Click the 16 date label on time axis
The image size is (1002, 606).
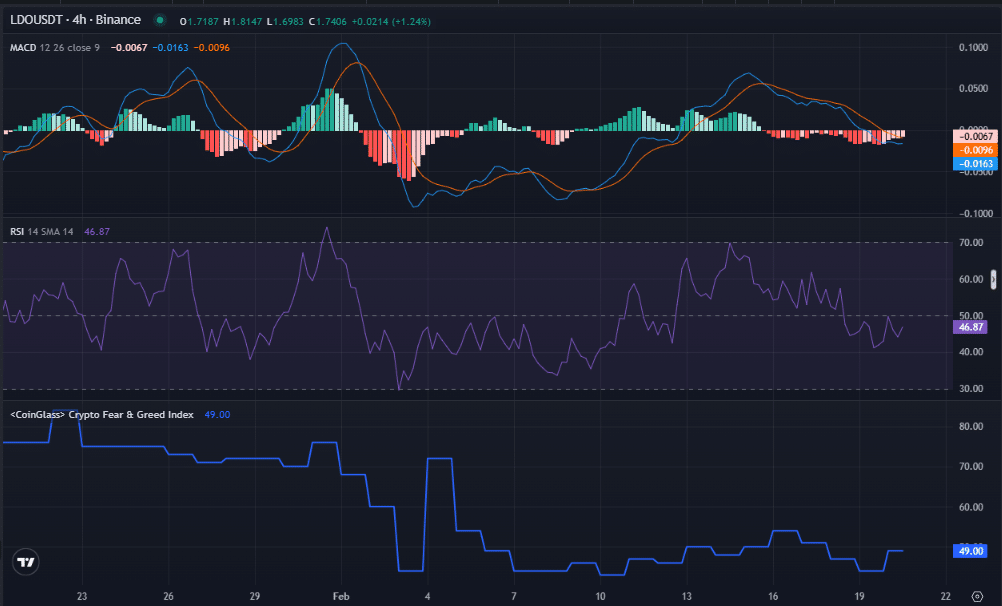pyautogui.click(x=773, y=594)
